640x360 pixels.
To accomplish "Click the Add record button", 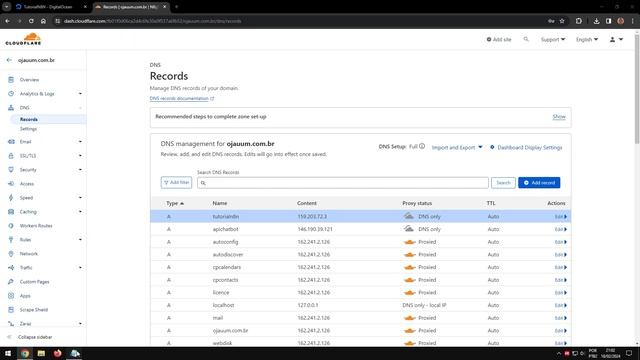I will coord(539,183).
